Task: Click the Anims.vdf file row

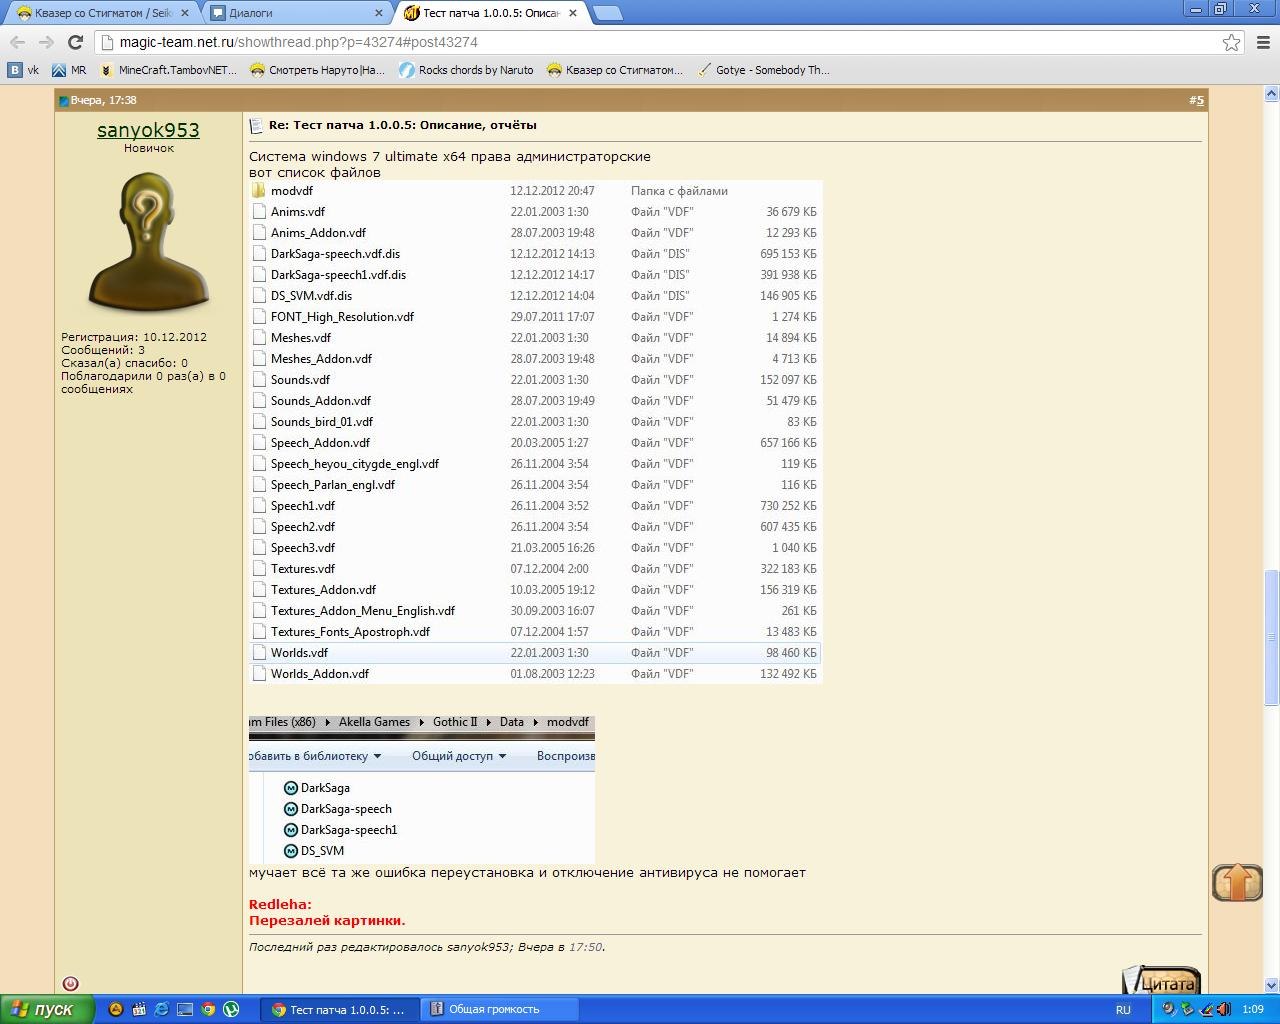Action: 535,212
